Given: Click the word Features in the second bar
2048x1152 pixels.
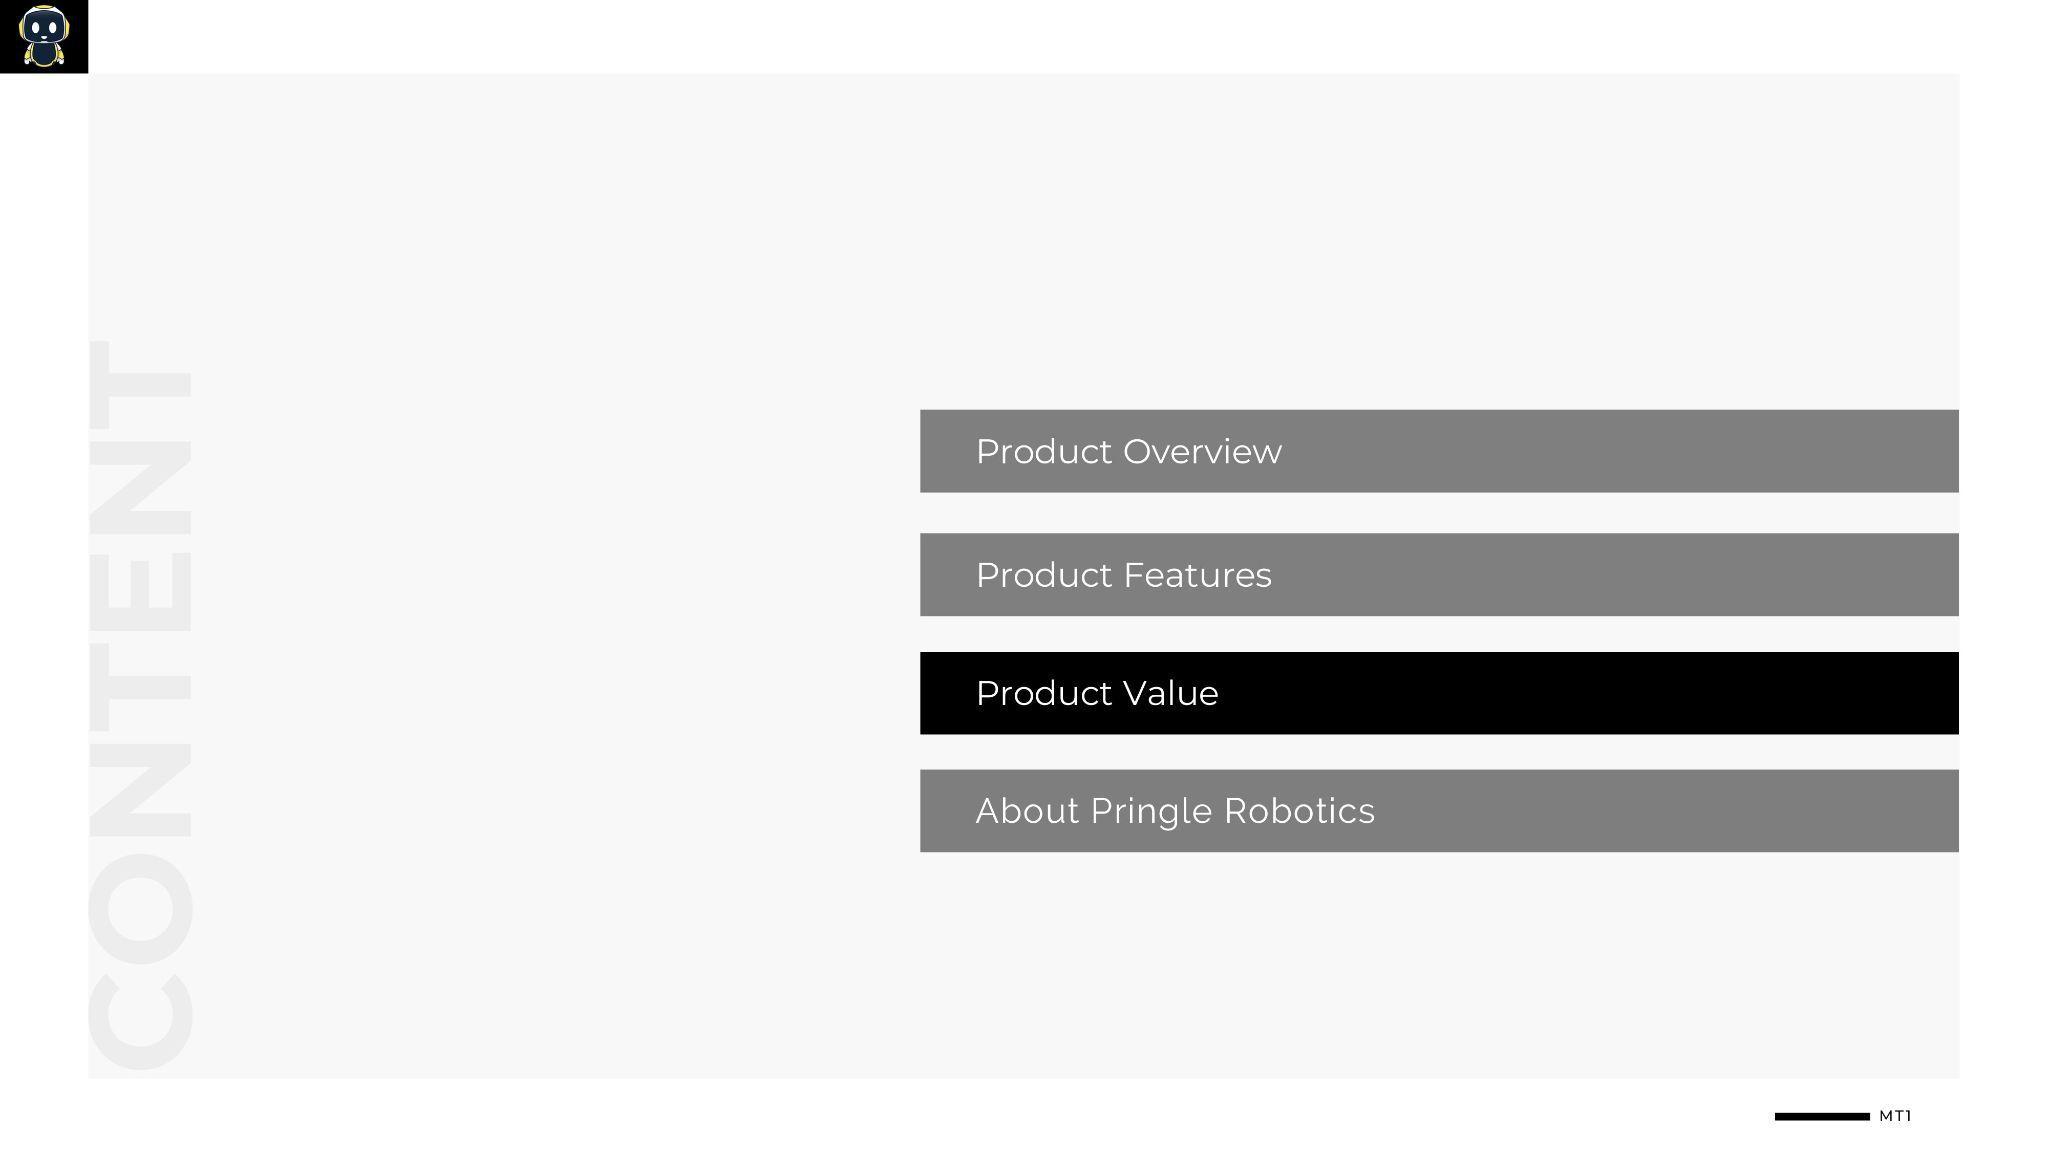Looking at the screenshot, I should point(1197,576).
